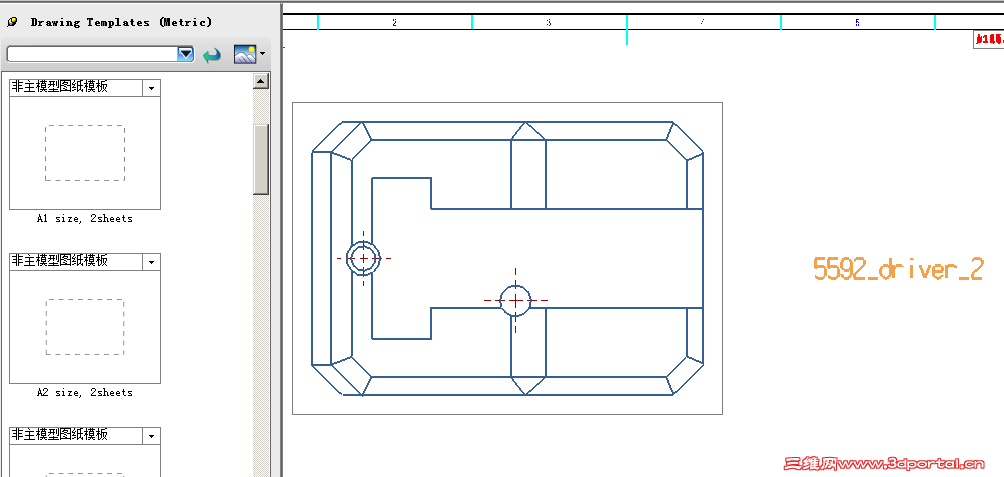Click the landscape picture preview icon
Screen dimensions: 1004x477
pyautogui.click(x=245, y=54)
